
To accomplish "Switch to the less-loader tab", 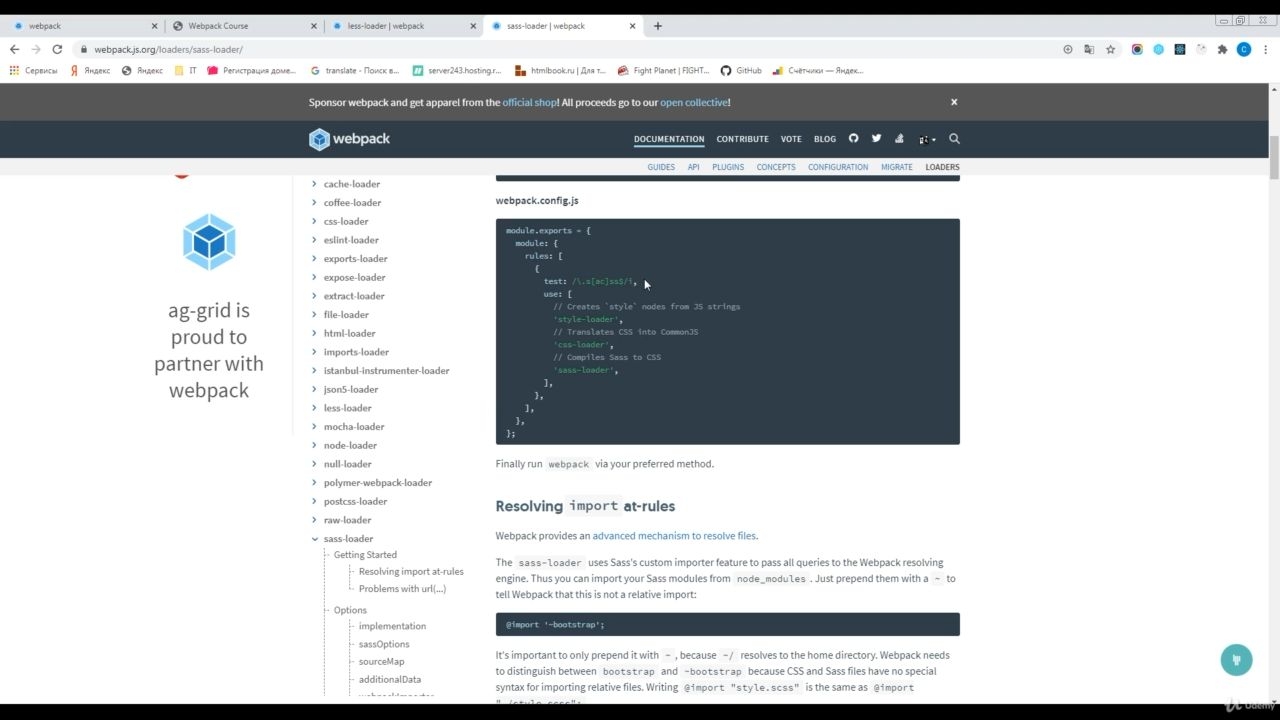I will point(401,26).
